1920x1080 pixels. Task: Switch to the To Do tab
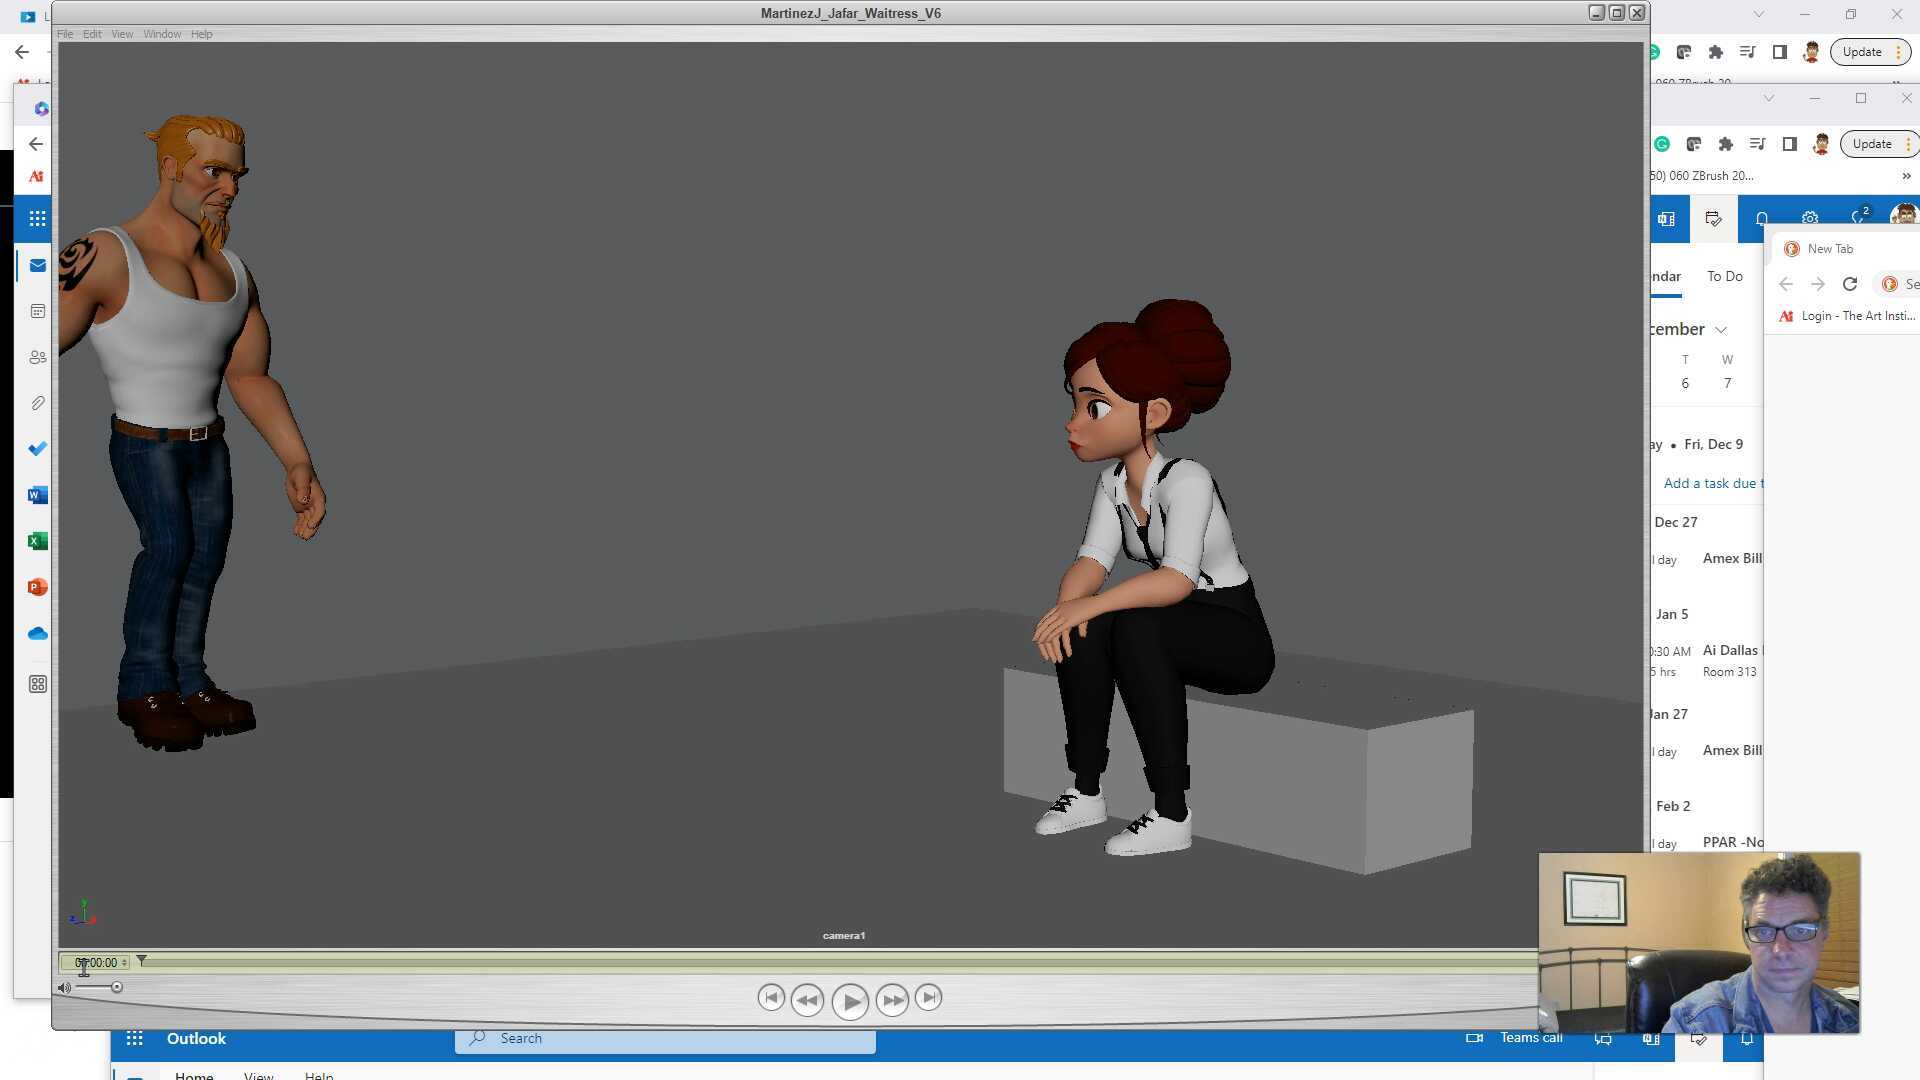(1724, 276)
